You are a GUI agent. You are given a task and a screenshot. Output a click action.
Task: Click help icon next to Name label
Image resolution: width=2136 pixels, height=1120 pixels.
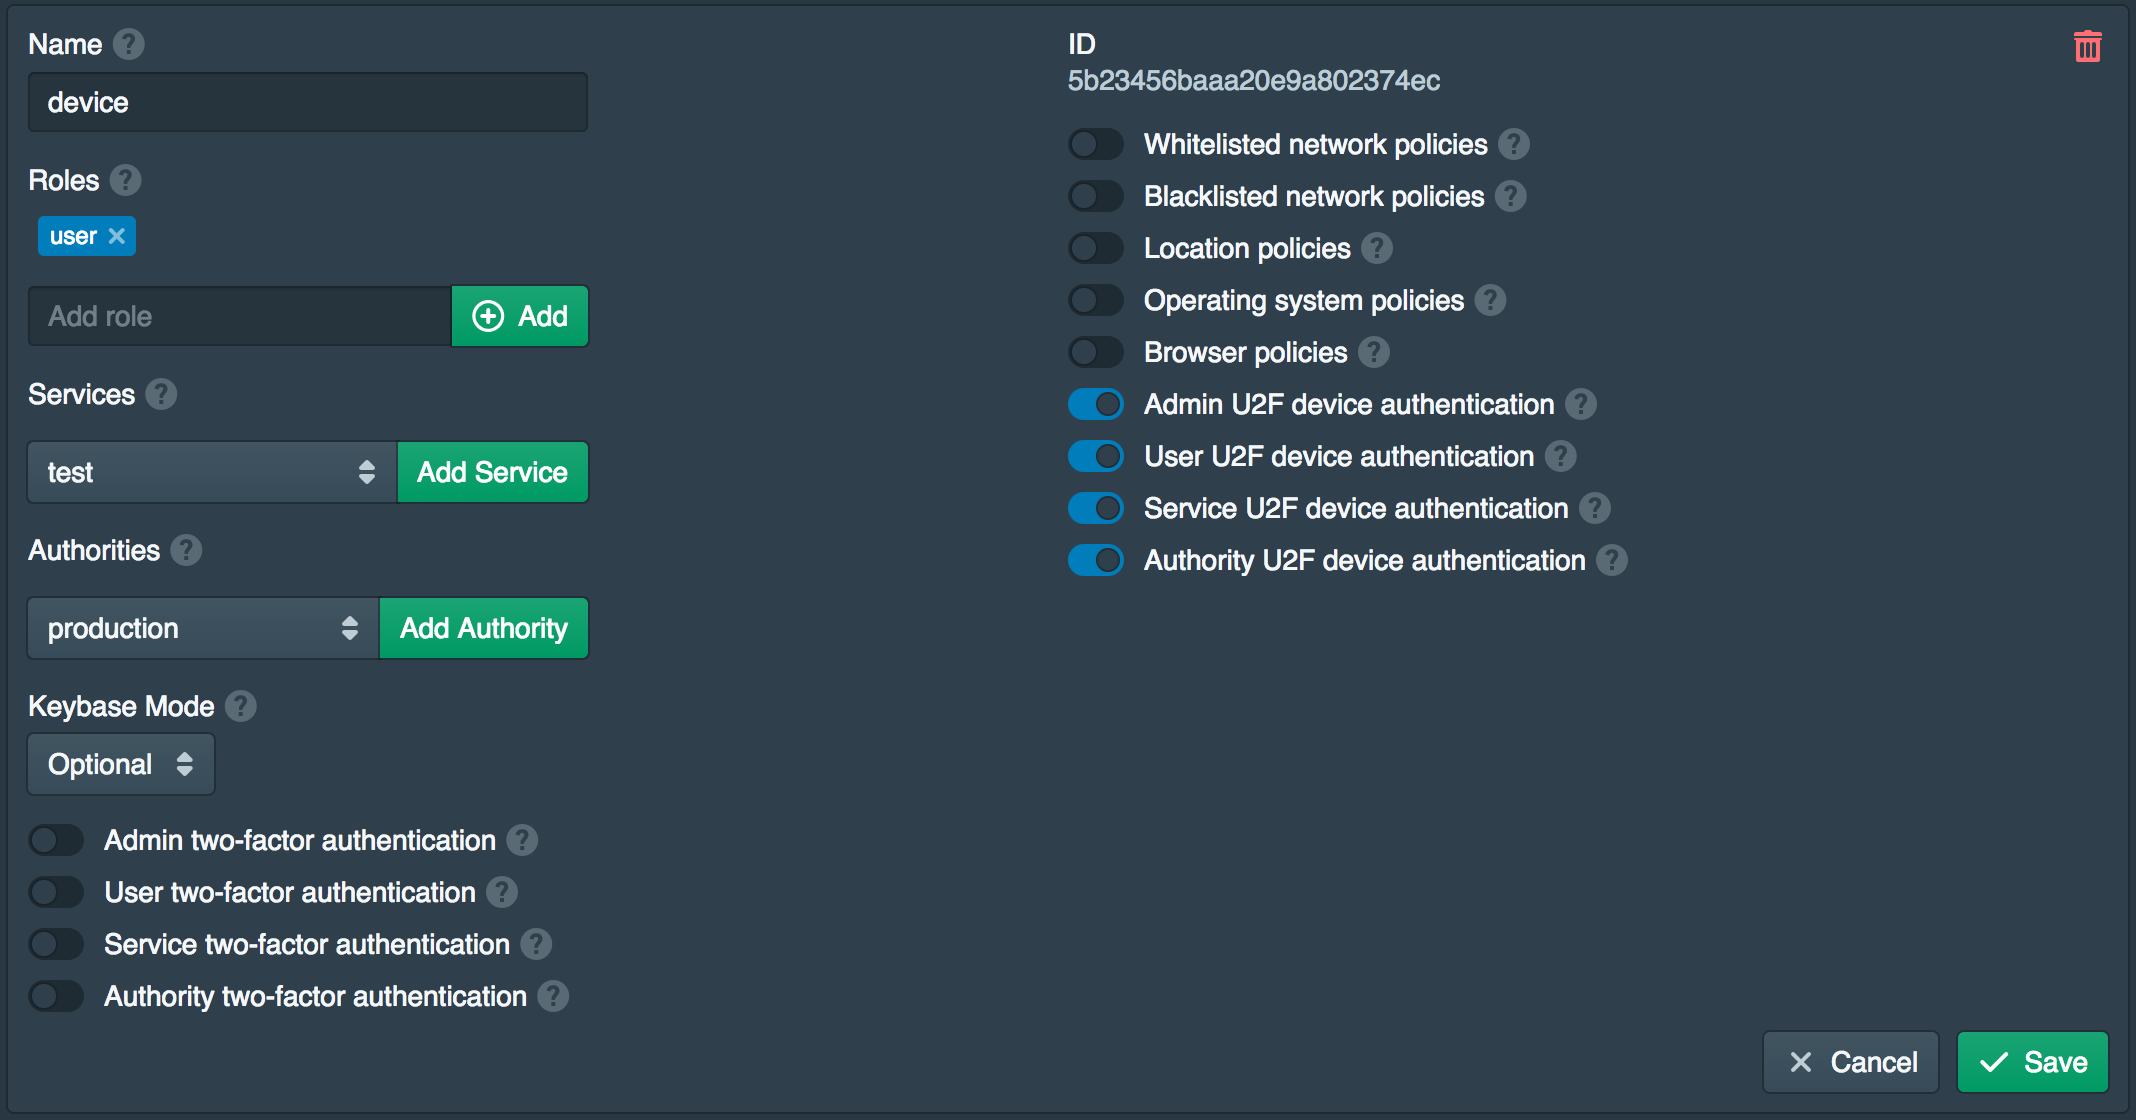(129, 44)
